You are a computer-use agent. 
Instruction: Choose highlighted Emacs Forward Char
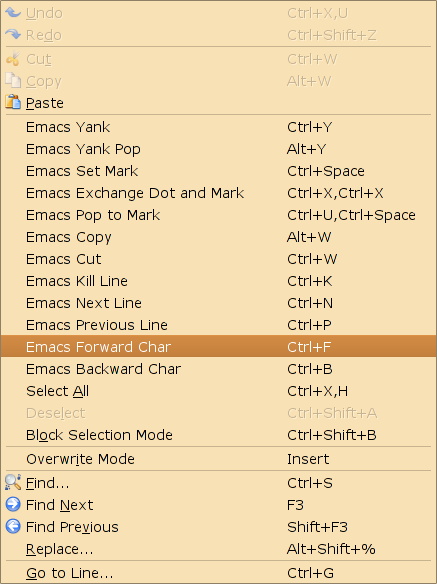tap(219, 346)
